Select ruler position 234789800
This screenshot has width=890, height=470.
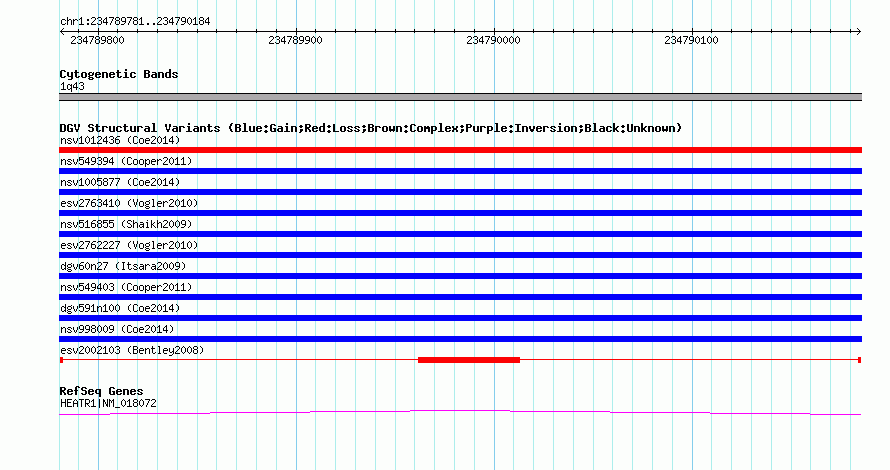pyautogui.click(x=97, y=40)
